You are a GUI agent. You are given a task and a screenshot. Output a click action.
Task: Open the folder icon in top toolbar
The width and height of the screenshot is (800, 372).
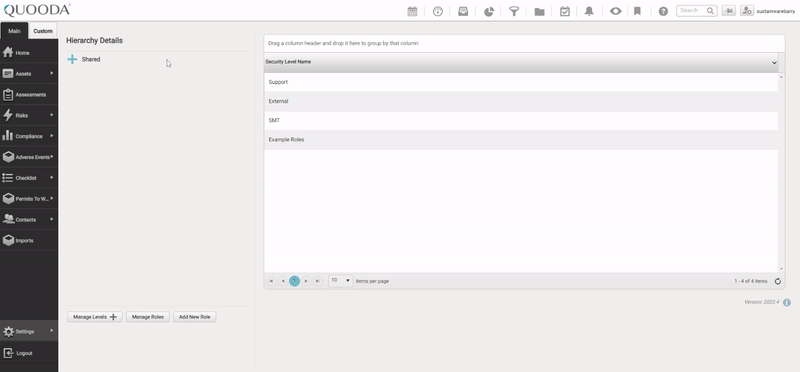(x=539, y=12)
